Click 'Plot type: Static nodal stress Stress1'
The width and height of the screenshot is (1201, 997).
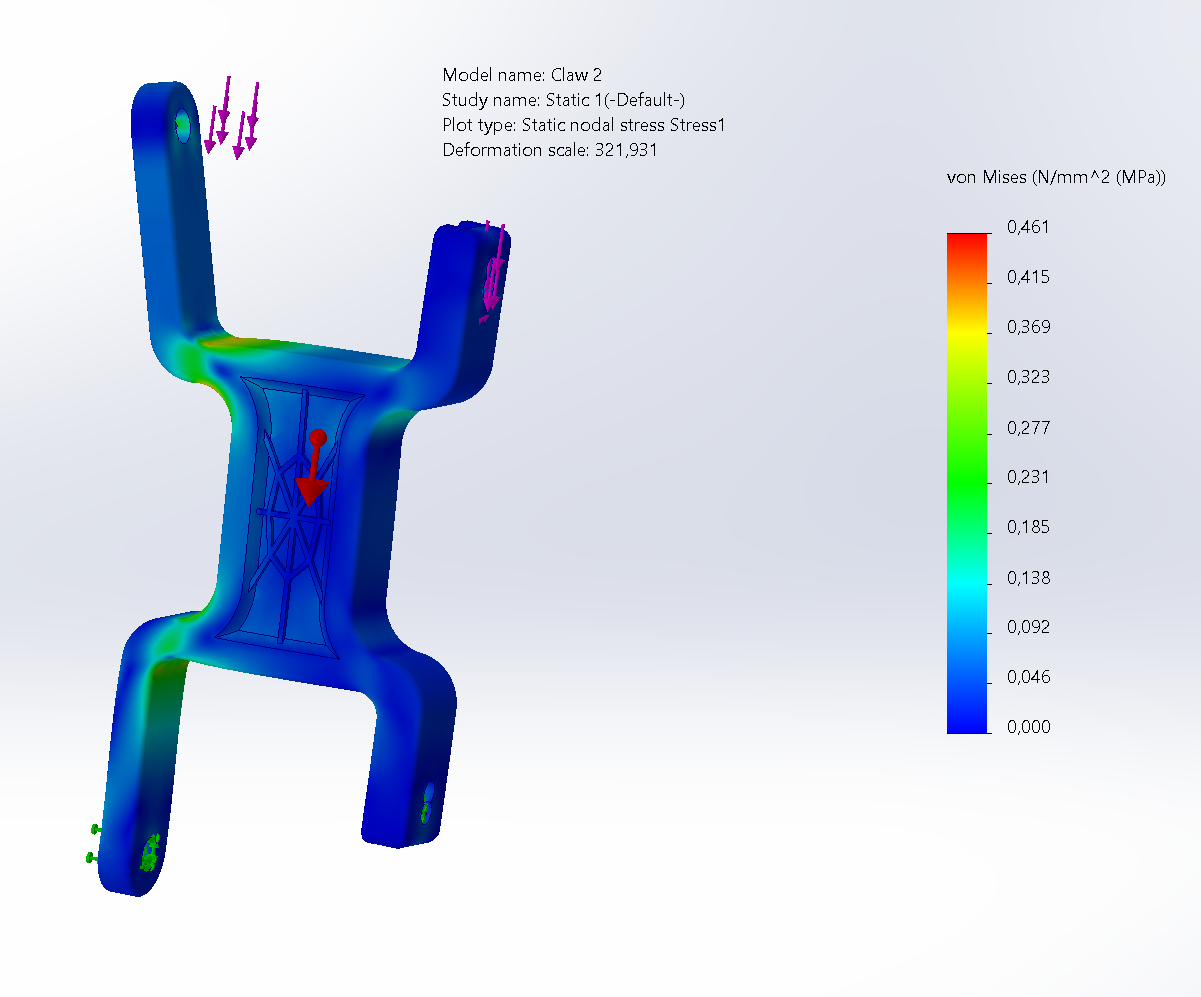pos(583,125)
